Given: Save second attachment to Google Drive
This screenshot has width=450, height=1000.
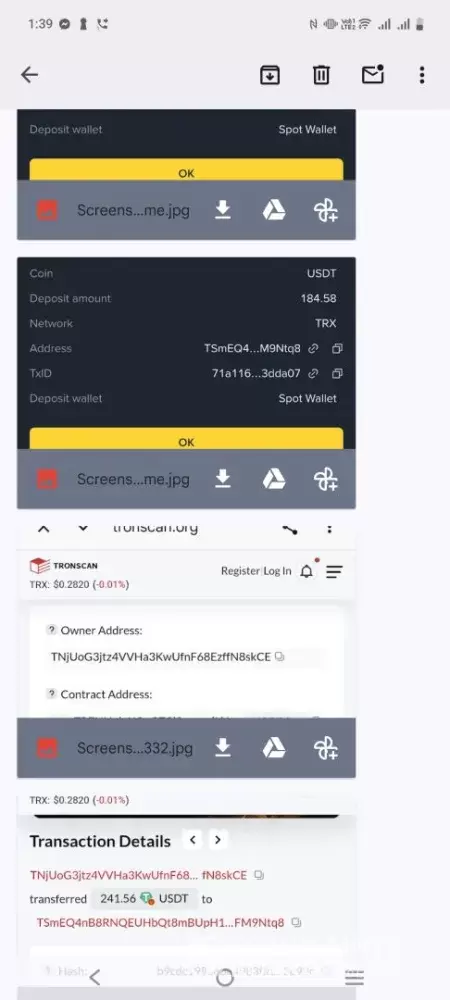Looking at the screenshot, I should point(274,479).
